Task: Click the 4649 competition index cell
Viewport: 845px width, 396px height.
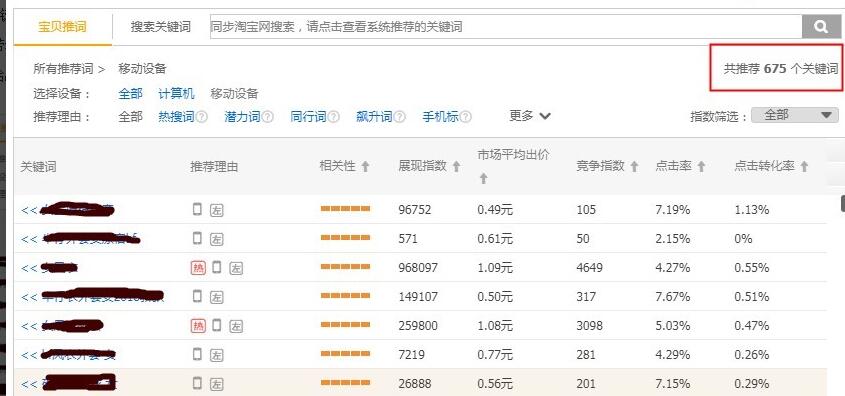Action: 590,268
